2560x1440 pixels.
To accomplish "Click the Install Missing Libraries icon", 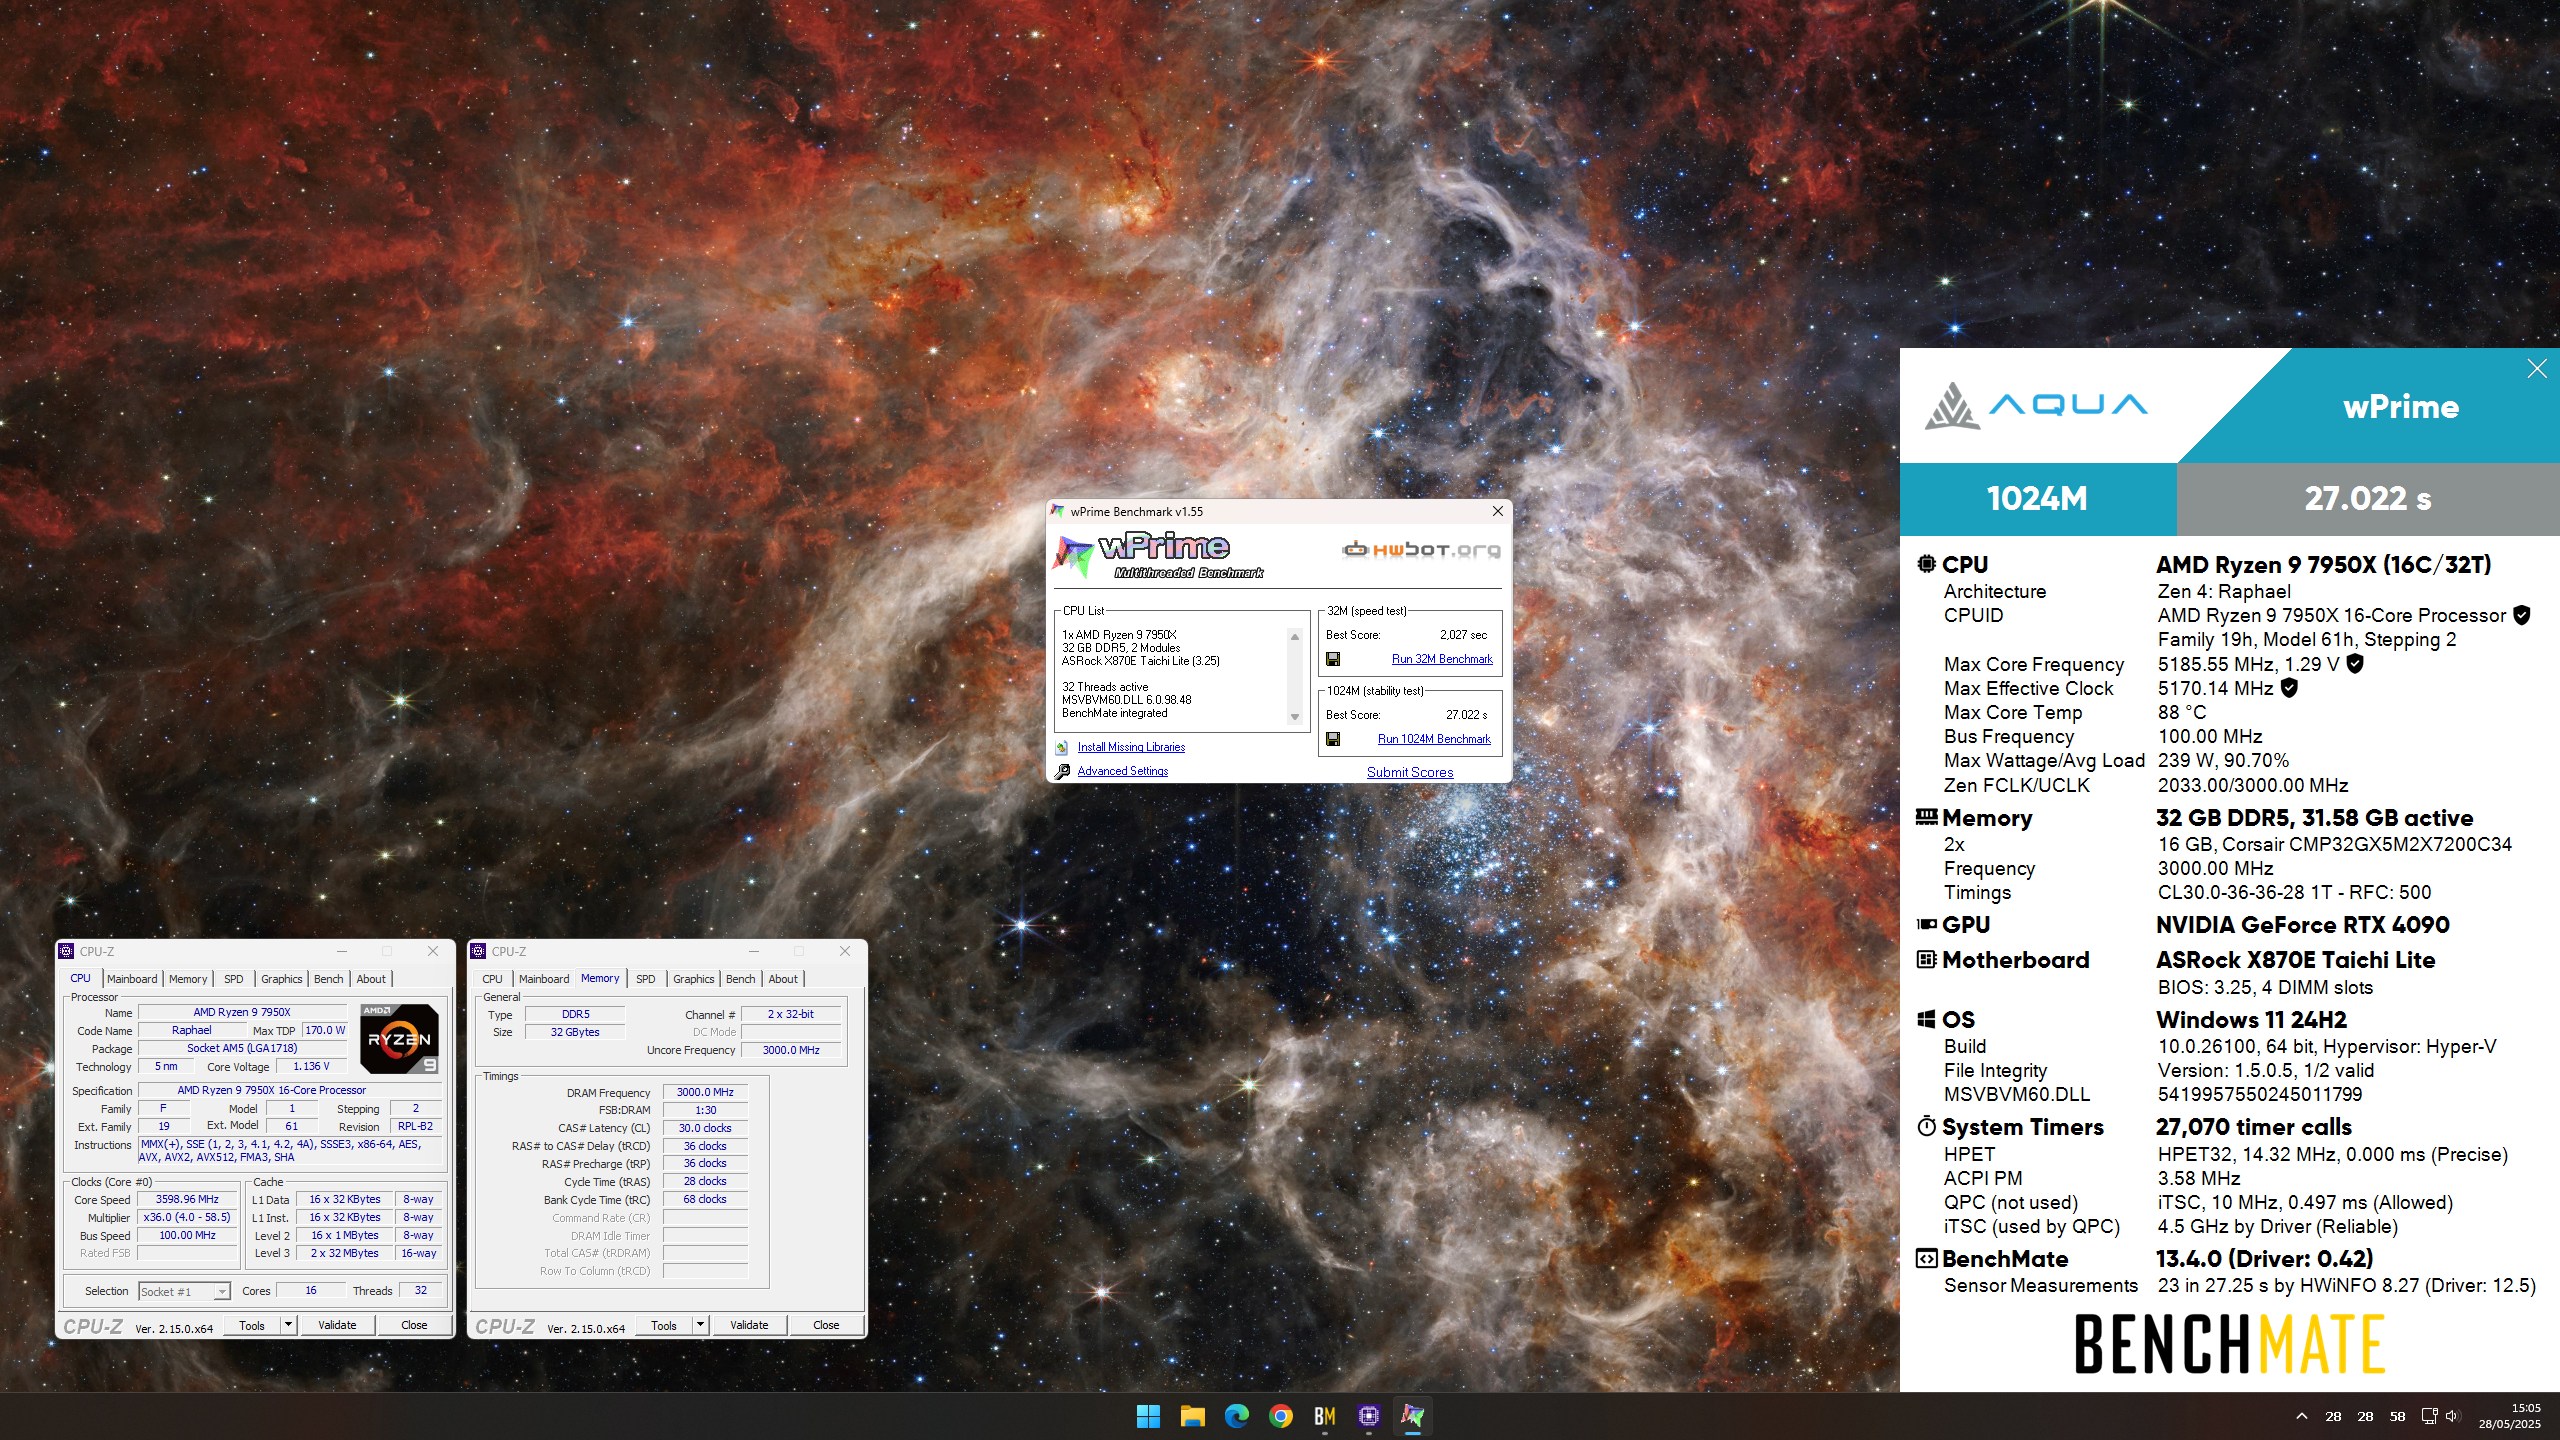I will [x=1062, y=747].
